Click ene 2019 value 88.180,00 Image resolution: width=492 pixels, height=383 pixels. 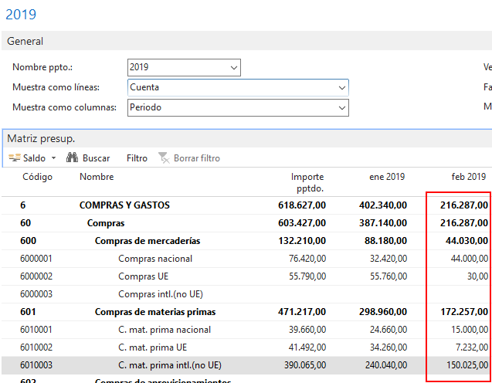[386, 241]
